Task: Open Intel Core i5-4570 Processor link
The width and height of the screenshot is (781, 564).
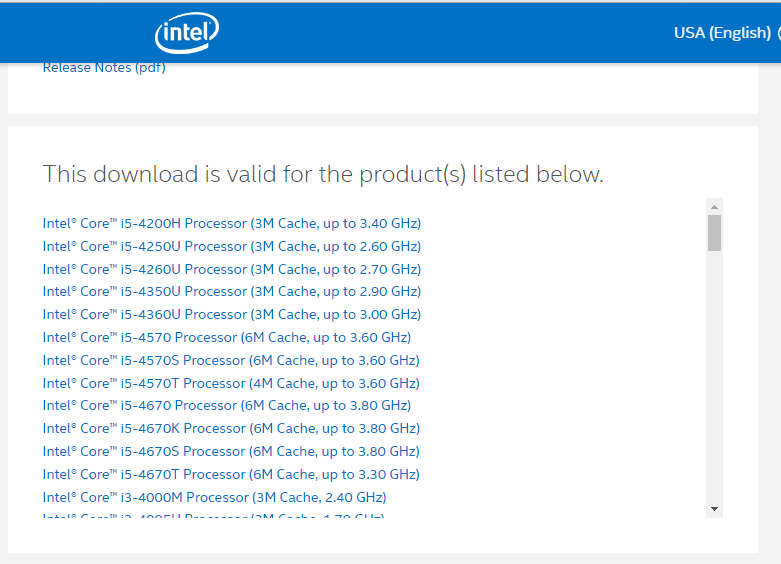Action: point(226,337)
